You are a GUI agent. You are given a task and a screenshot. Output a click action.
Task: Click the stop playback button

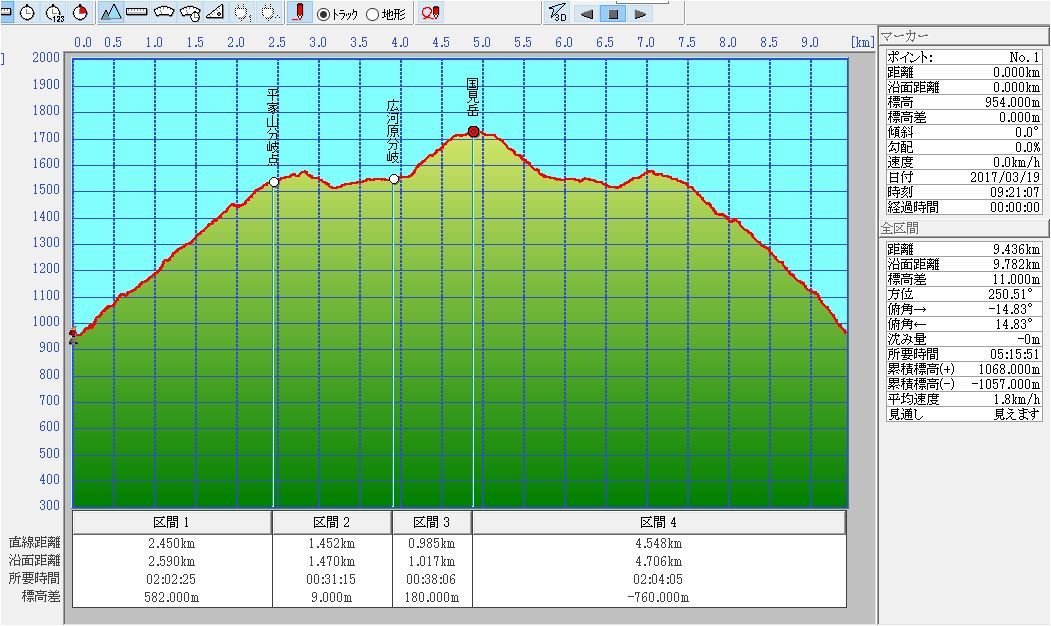click(x=613, y=14)
